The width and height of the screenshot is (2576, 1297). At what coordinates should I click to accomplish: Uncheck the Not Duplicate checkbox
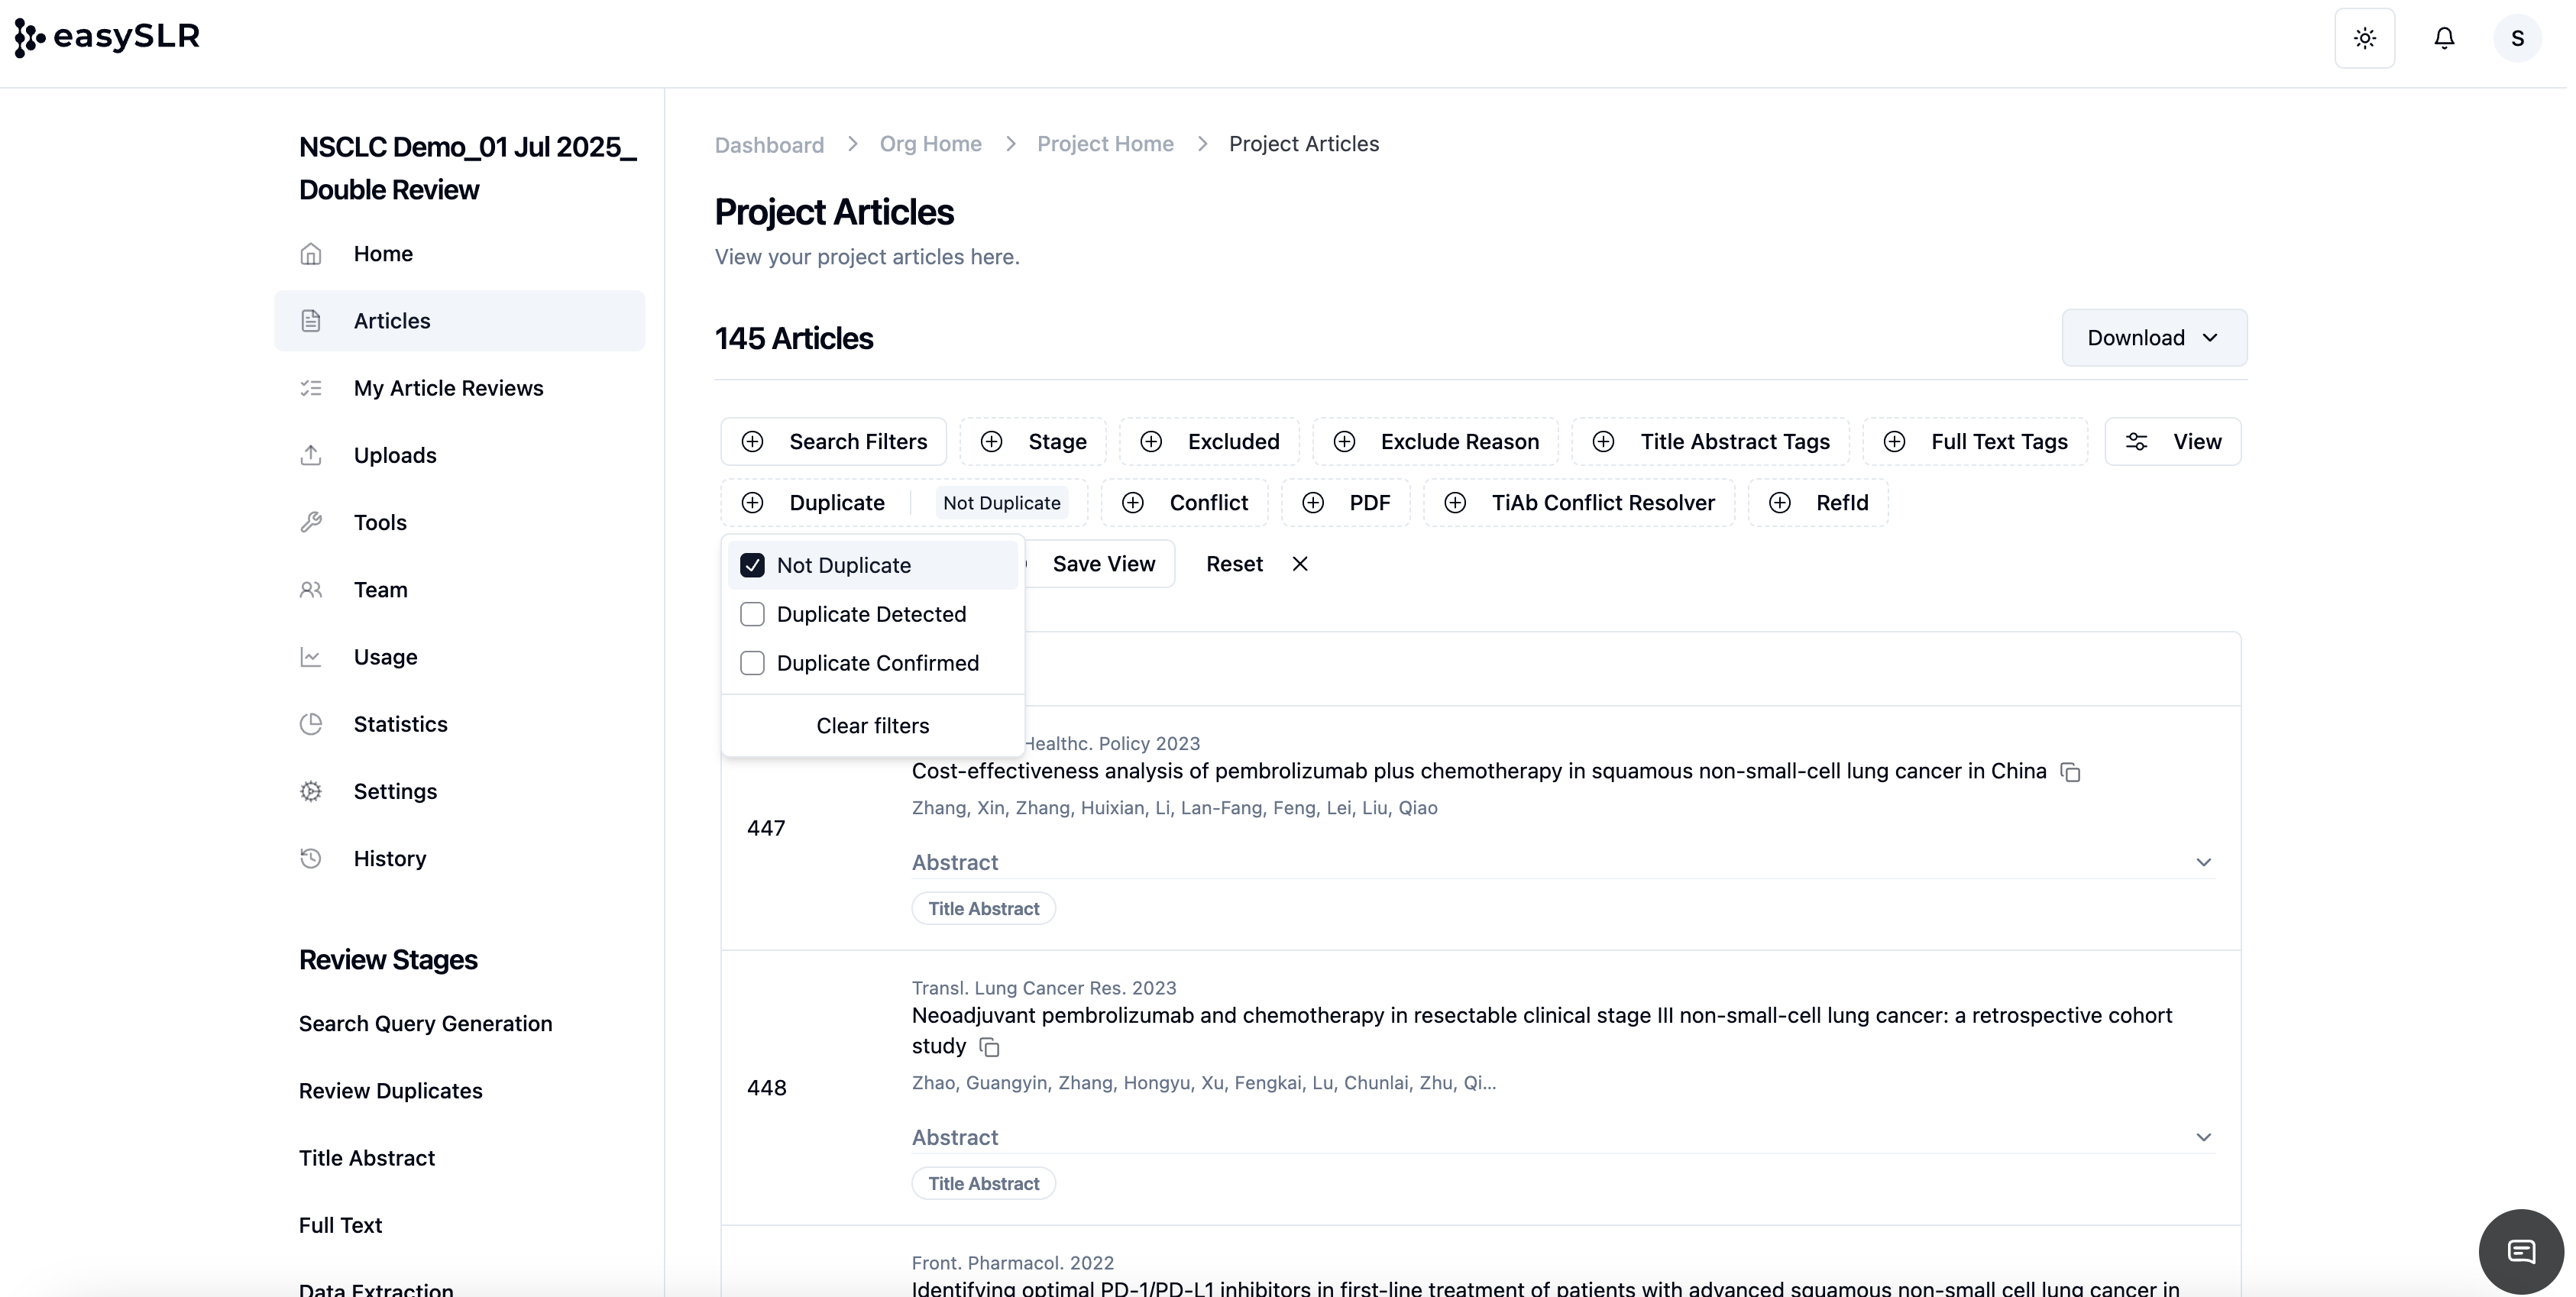click(752, 565)
